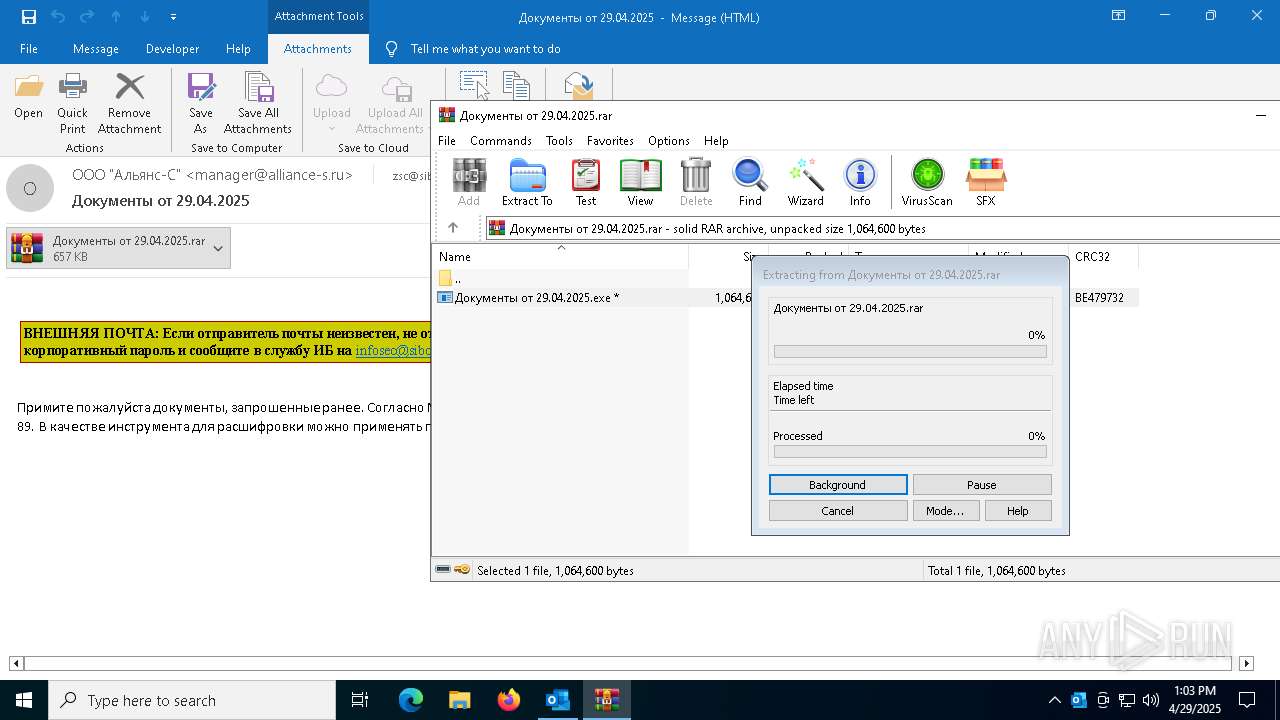This screenshot has width=1280, height=720.
Task: Open Quick Access Toolbar customize dropdown
Action: coord(173,16)
